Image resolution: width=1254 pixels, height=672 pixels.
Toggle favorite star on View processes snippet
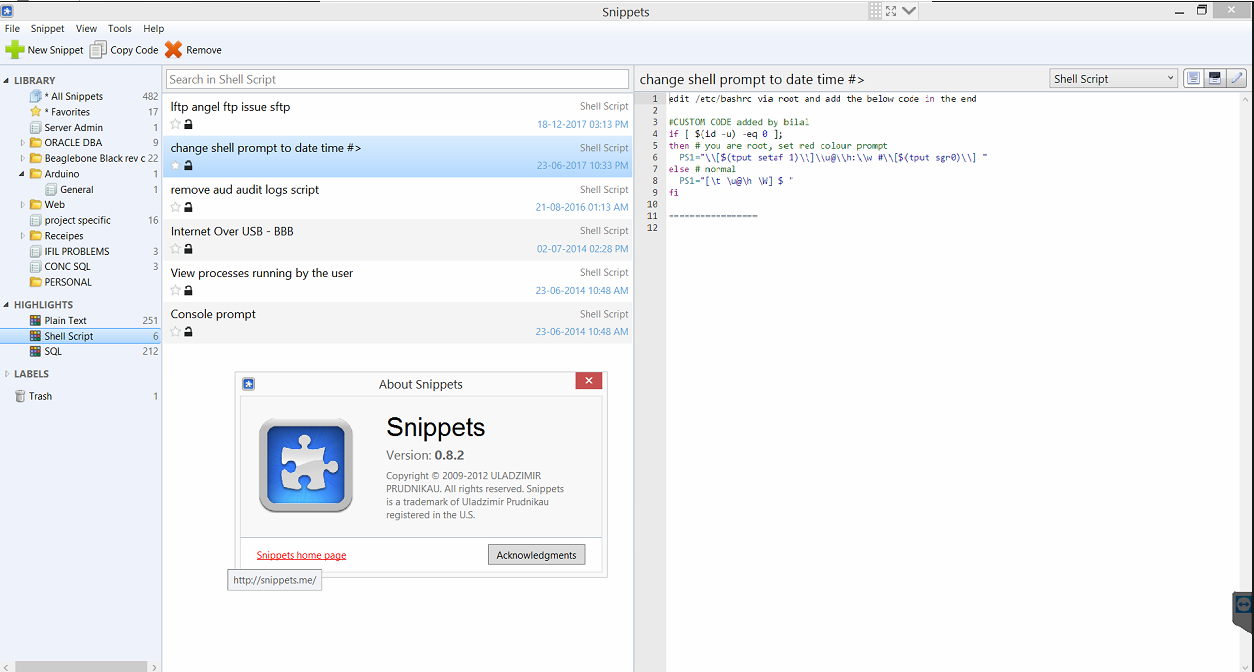point(176,290)
